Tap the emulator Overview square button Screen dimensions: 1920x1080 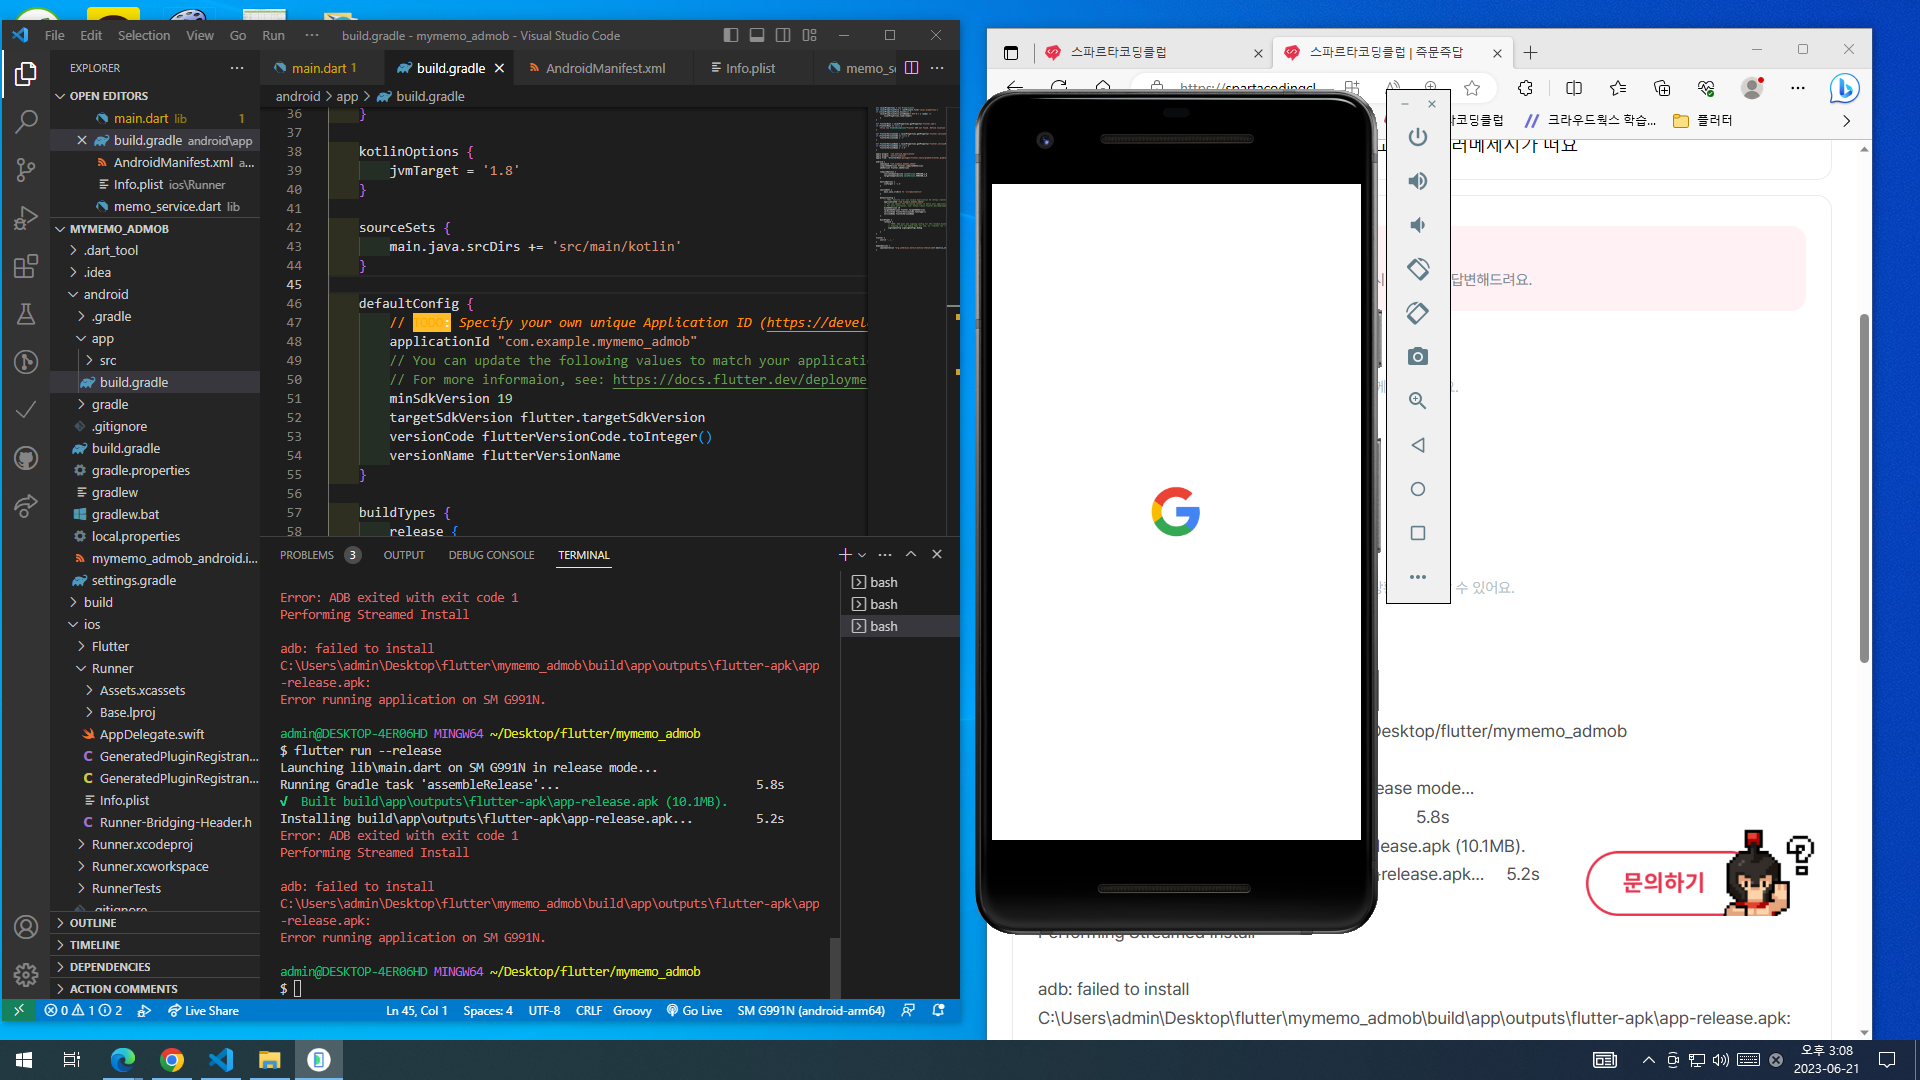[x=1418, y=533]
